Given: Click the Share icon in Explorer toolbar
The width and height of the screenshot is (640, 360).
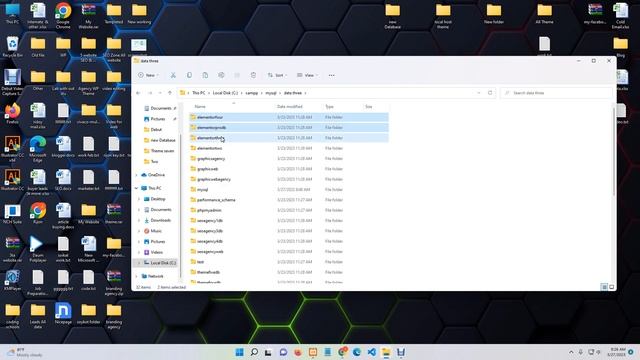Looking at the screenshot, I should (237, 75).
